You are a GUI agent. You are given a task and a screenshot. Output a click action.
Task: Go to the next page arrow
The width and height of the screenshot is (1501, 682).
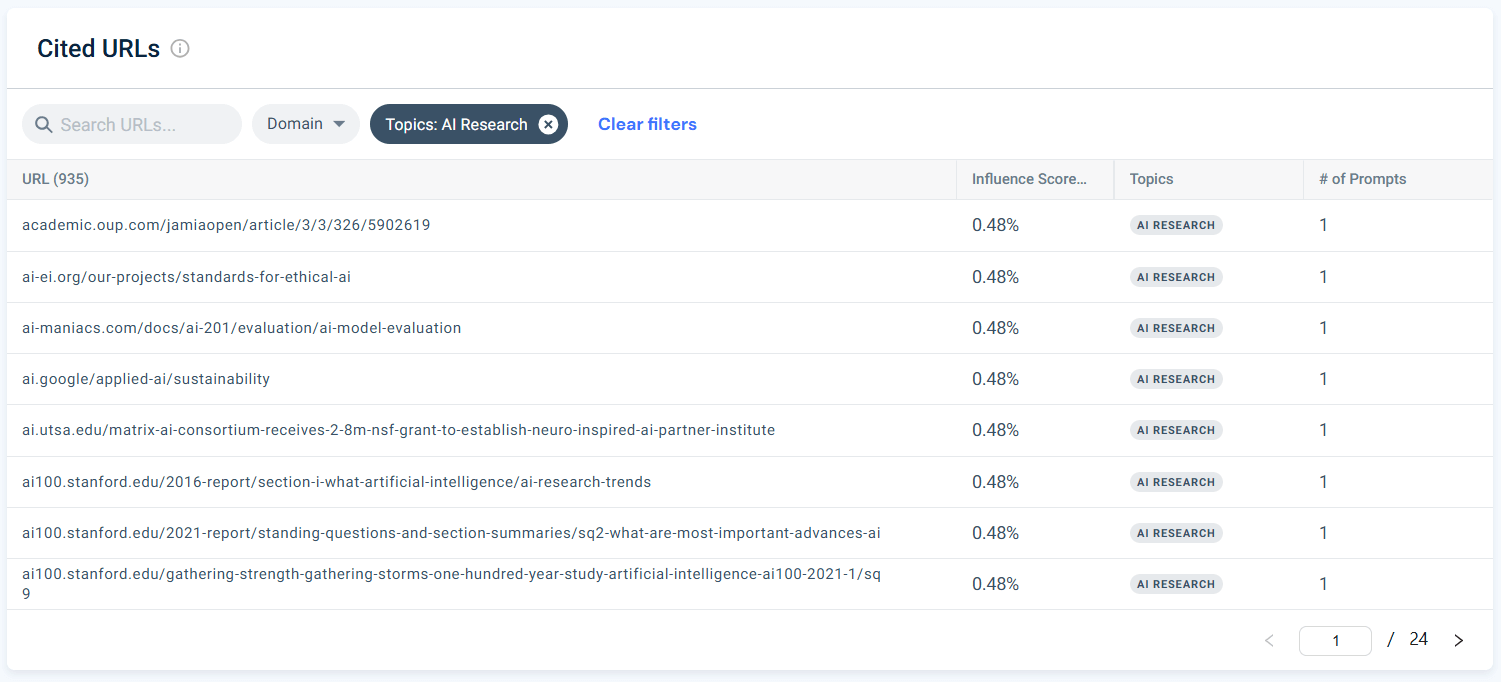(1458, 640)
